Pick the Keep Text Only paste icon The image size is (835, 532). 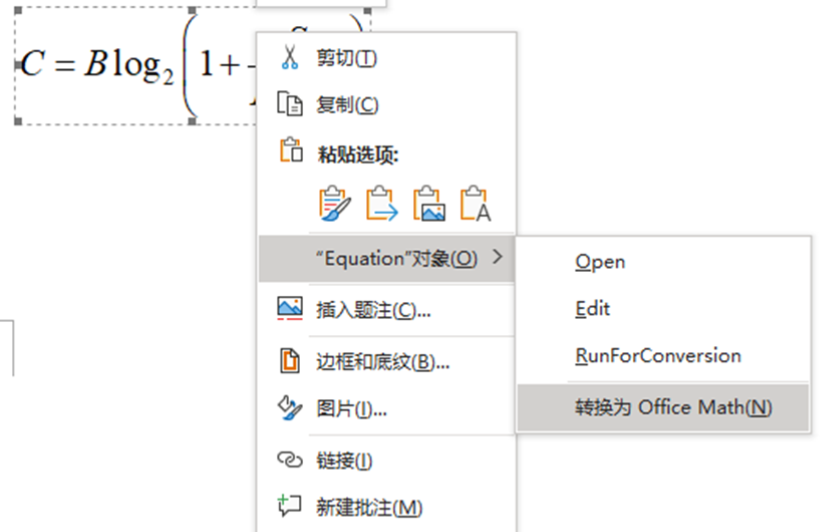click(475, 203)
